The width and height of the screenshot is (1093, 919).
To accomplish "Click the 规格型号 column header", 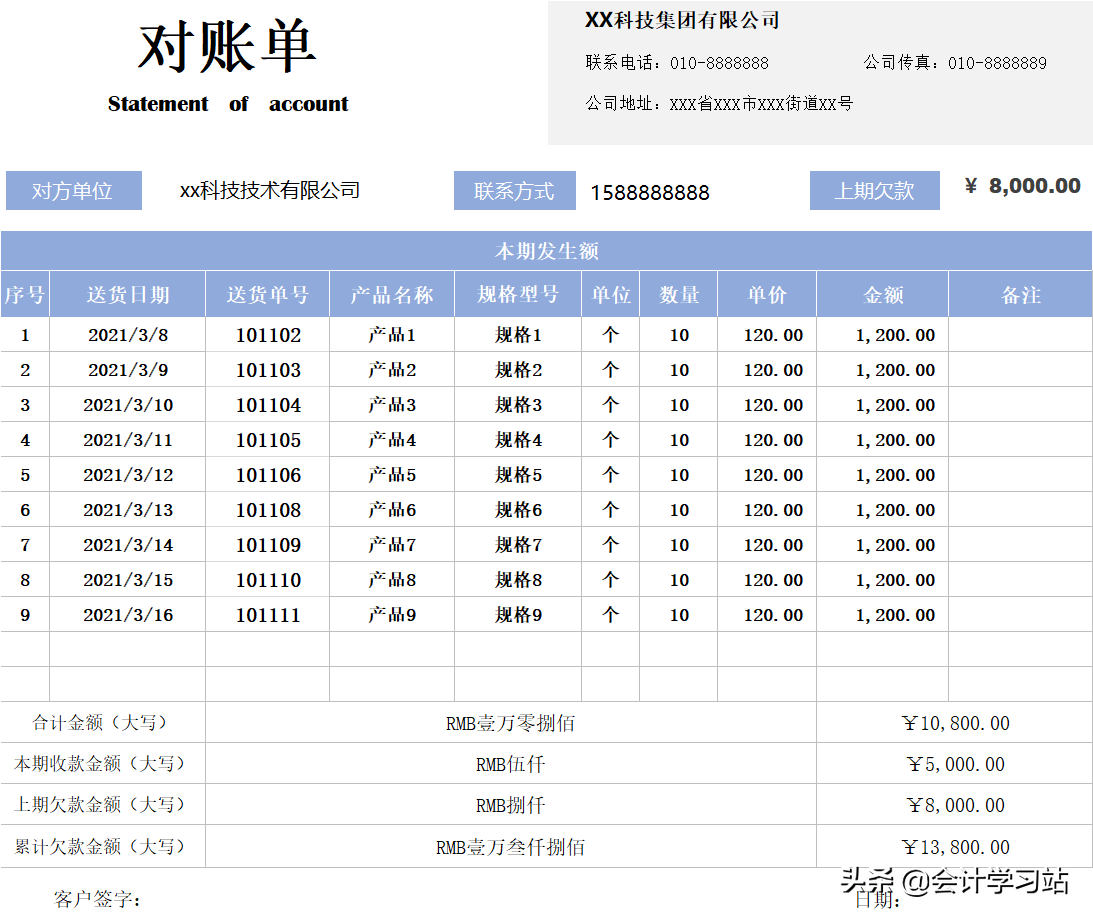I will (517, 293).
